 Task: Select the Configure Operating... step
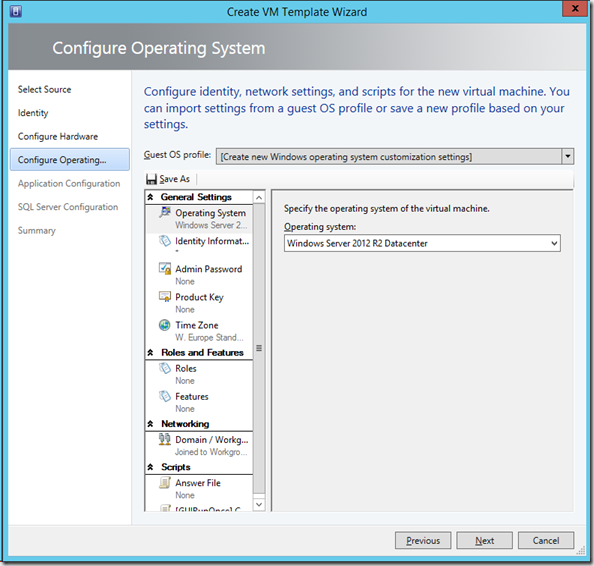coord(70,159)
